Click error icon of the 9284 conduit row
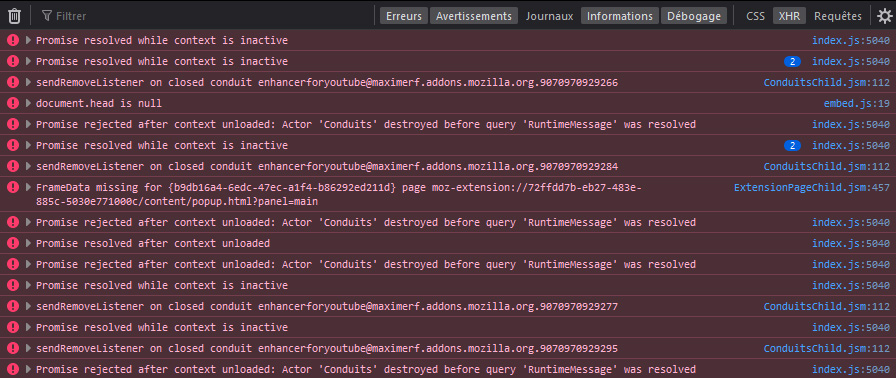This screenshot has height=378, width=896. 13,166
